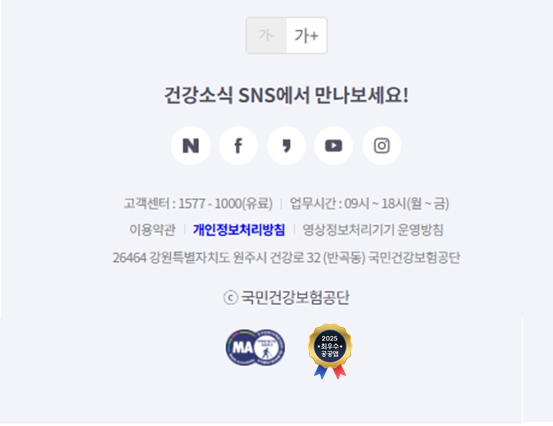
Task: Decrease font size with 가- button
Action: click(267, 35)
